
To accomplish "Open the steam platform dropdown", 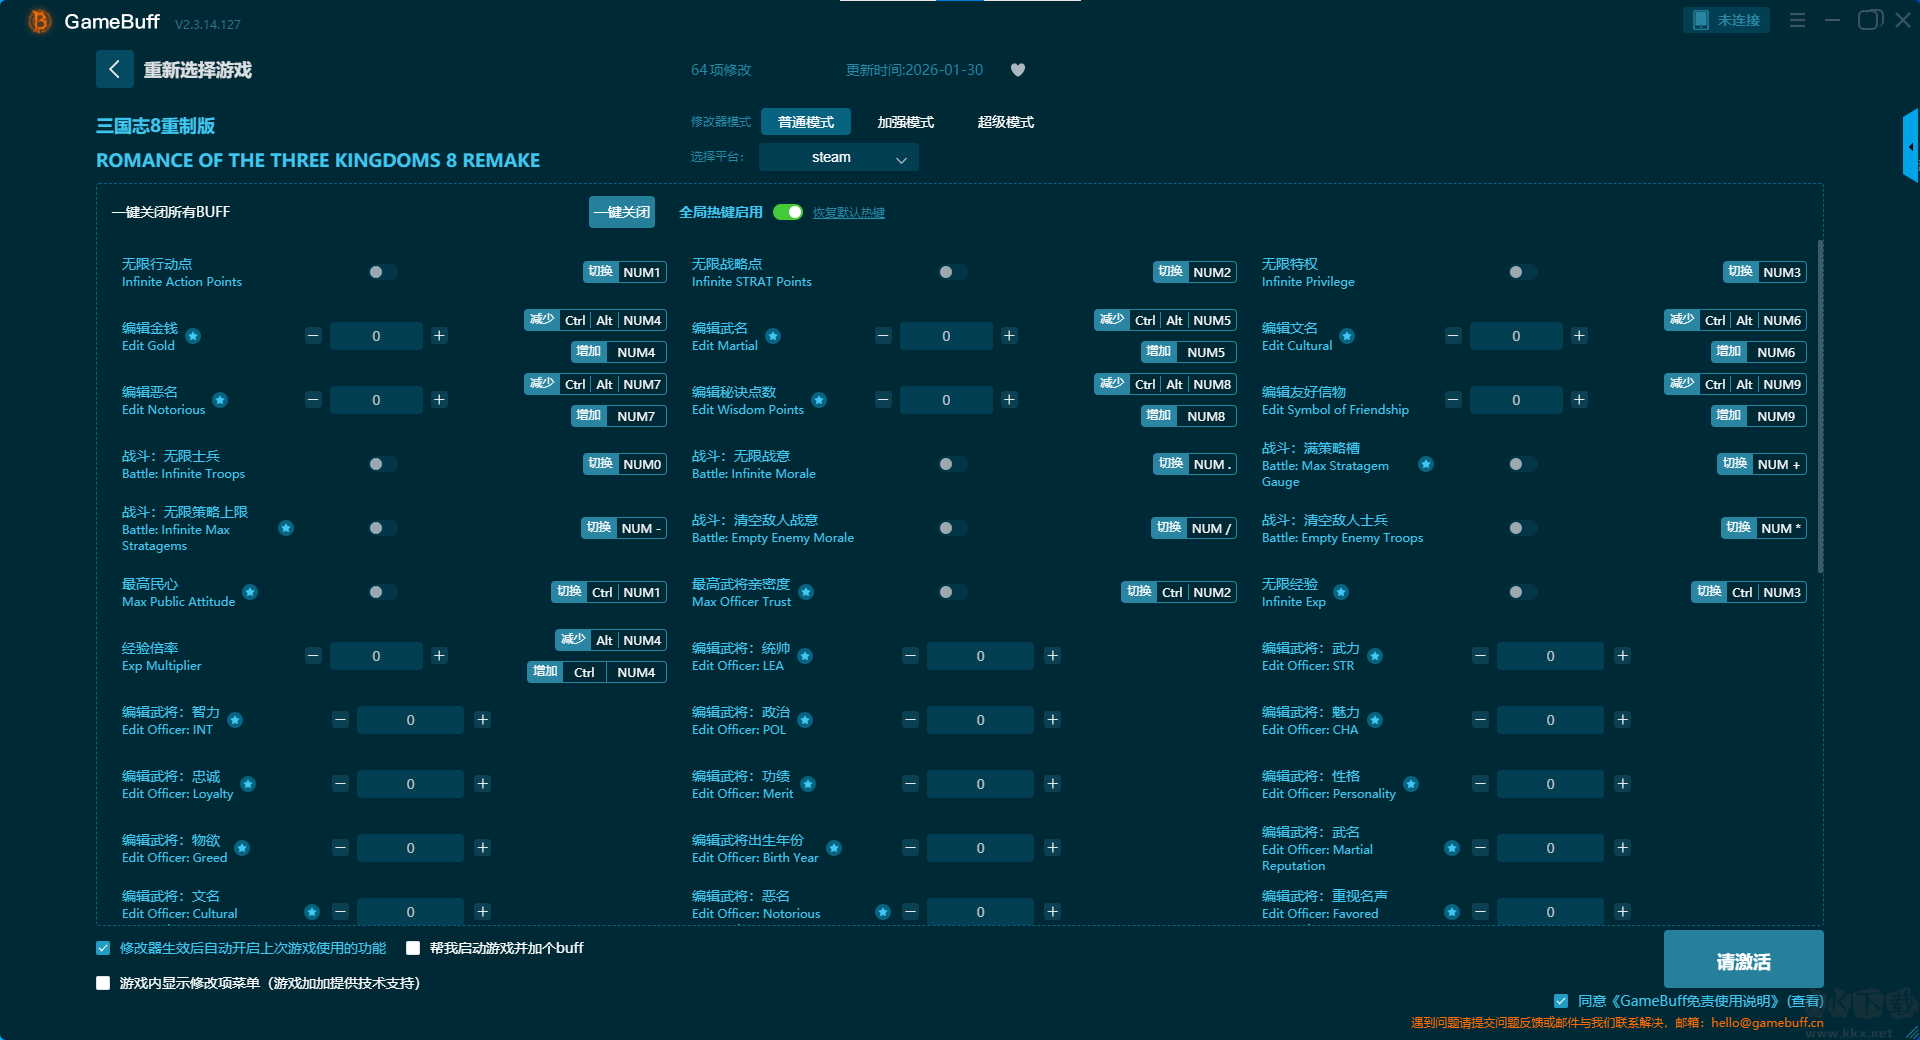I will coord(838,157).
